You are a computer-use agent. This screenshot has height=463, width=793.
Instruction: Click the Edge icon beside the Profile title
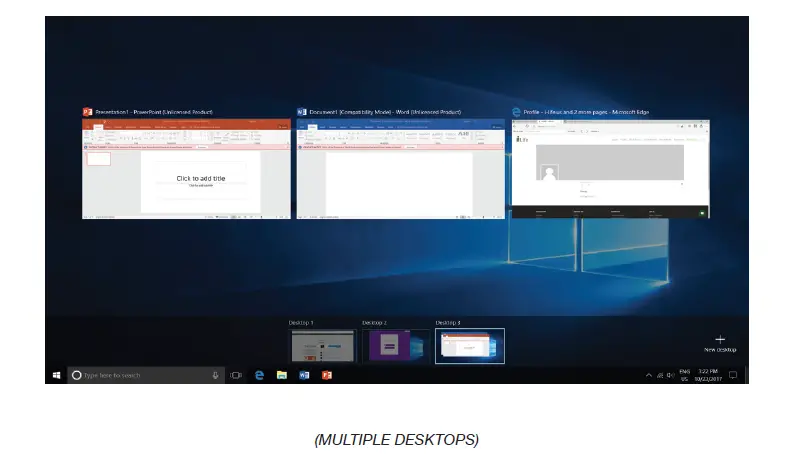click(516, 112)
